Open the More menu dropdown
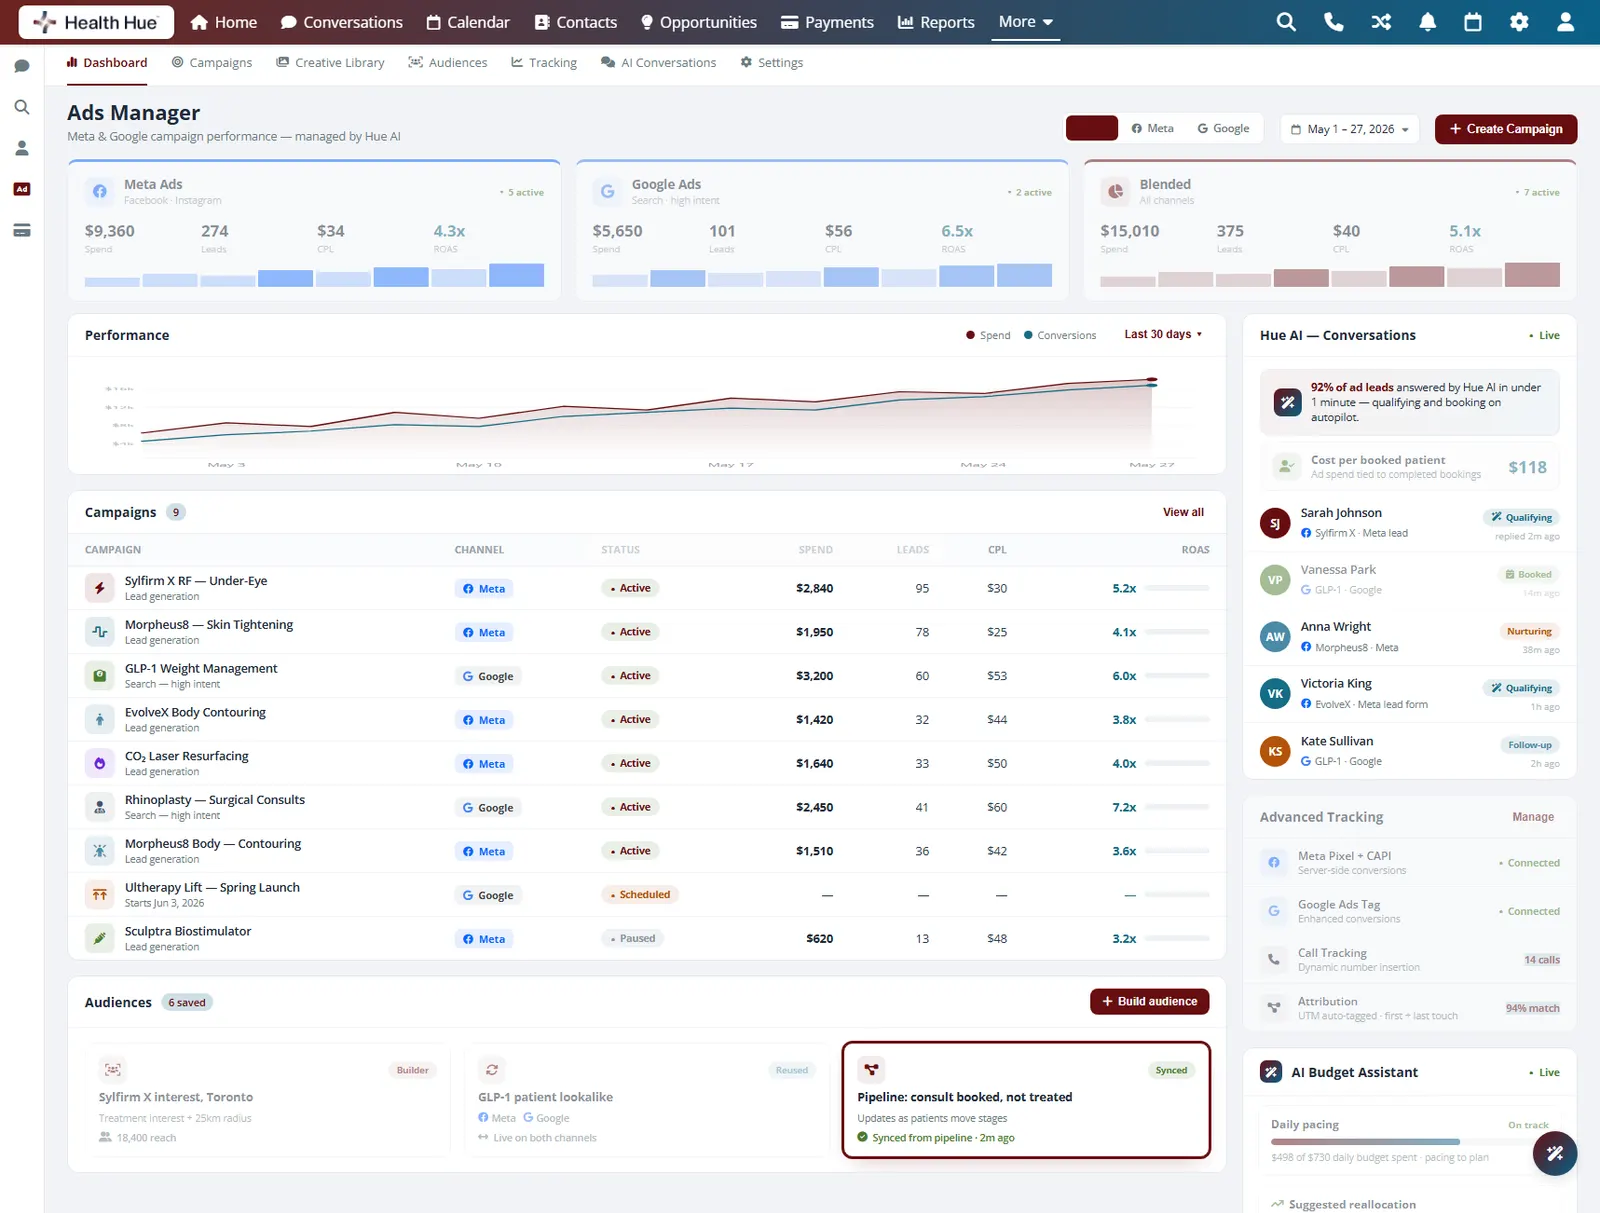This screenshot has width=1600, height=1213. 1025,22
